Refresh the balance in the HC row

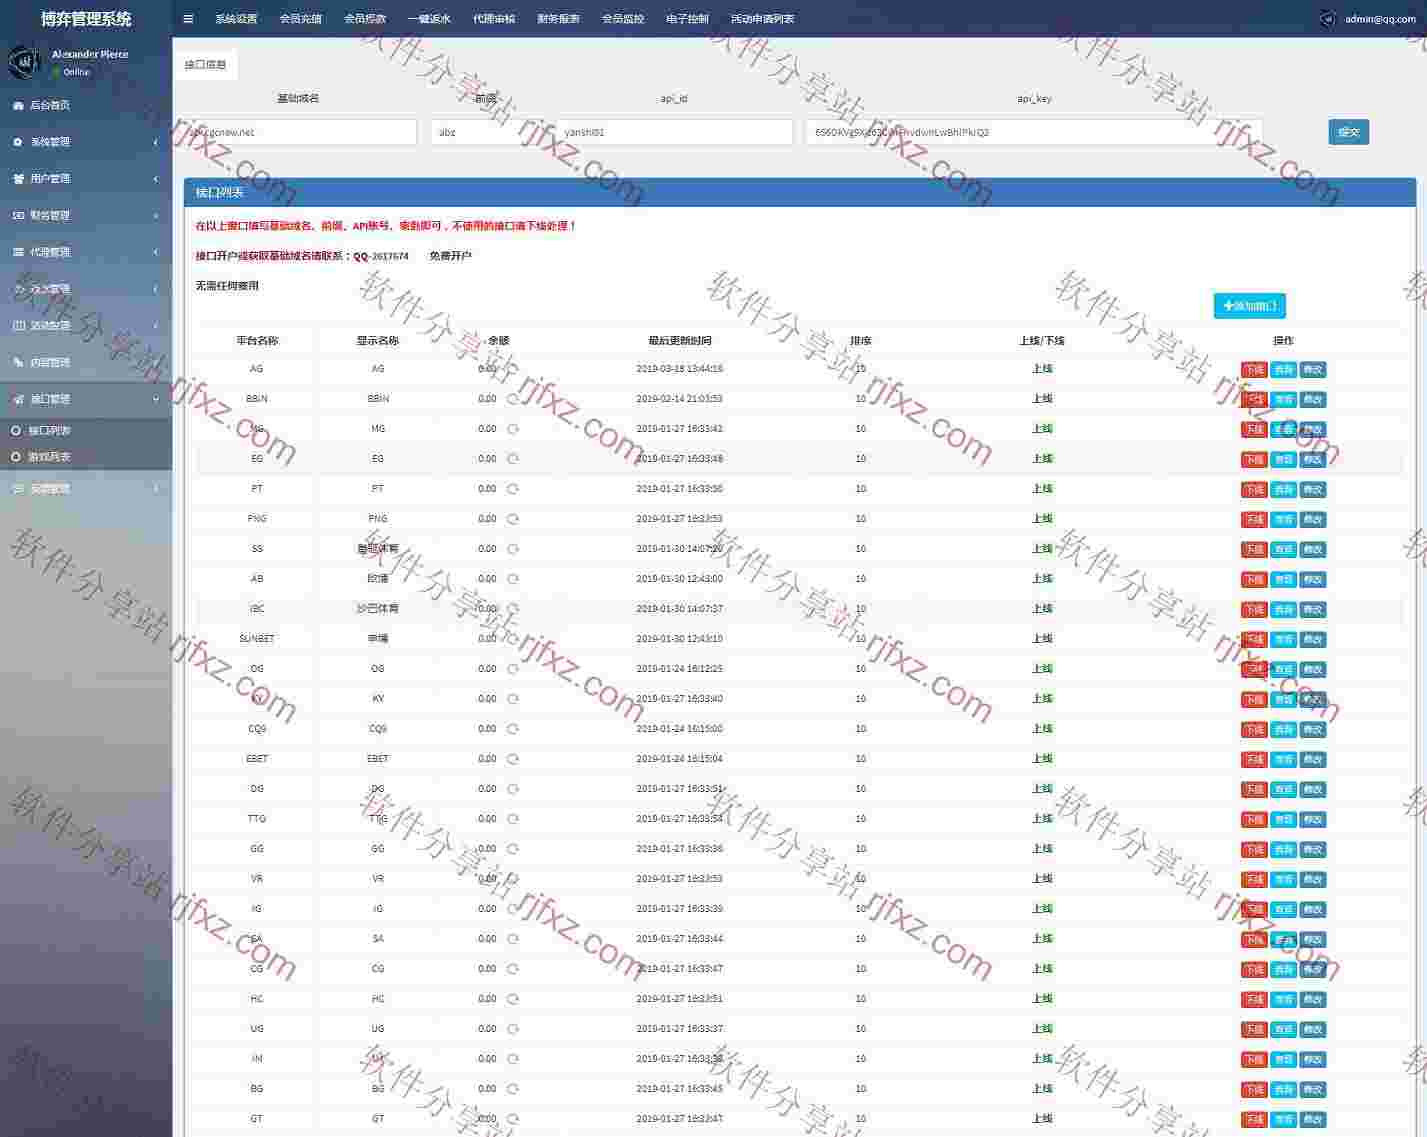[x=513, y=999]
